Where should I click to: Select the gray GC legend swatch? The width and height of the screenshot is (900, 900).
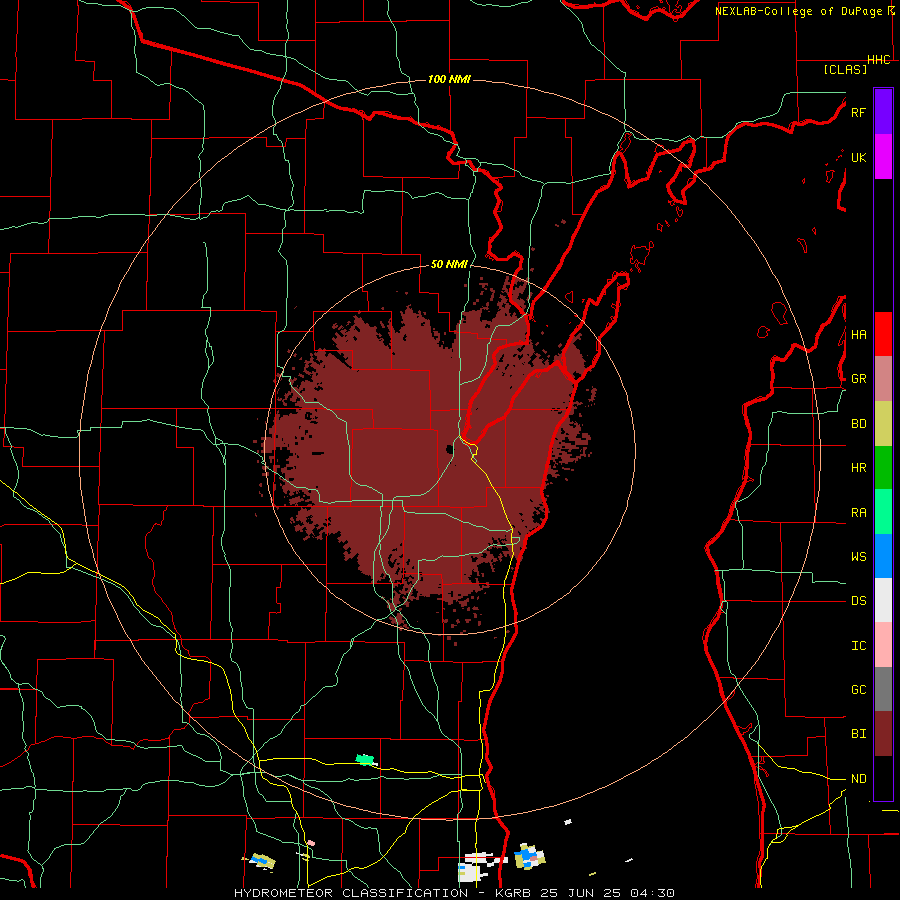point(883,689)
